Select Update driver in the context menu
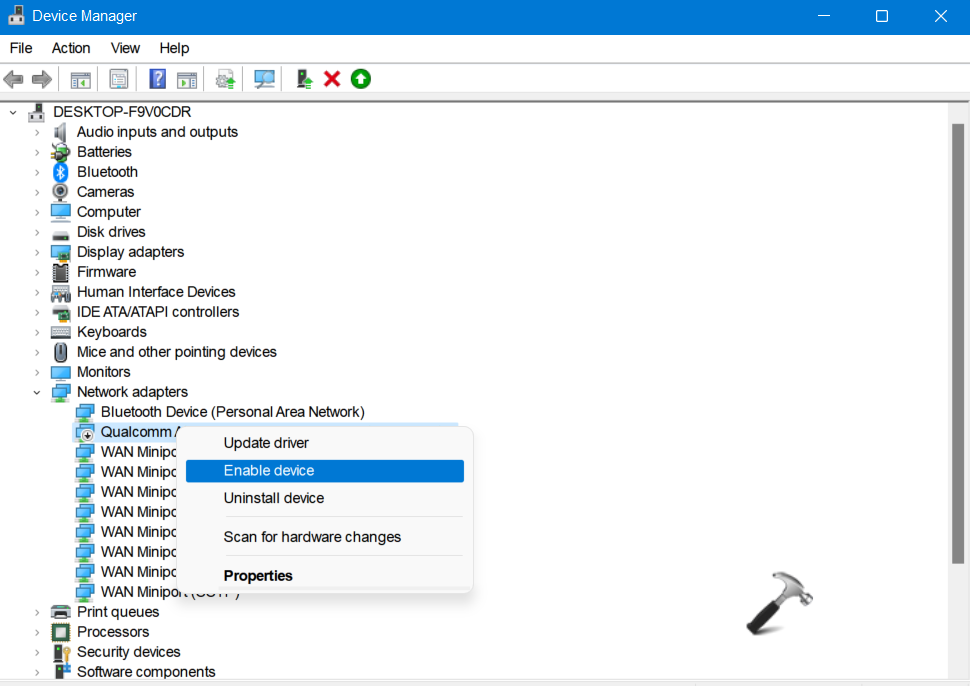The width and height of the screenshot is (970, 686). coord(268,442)
